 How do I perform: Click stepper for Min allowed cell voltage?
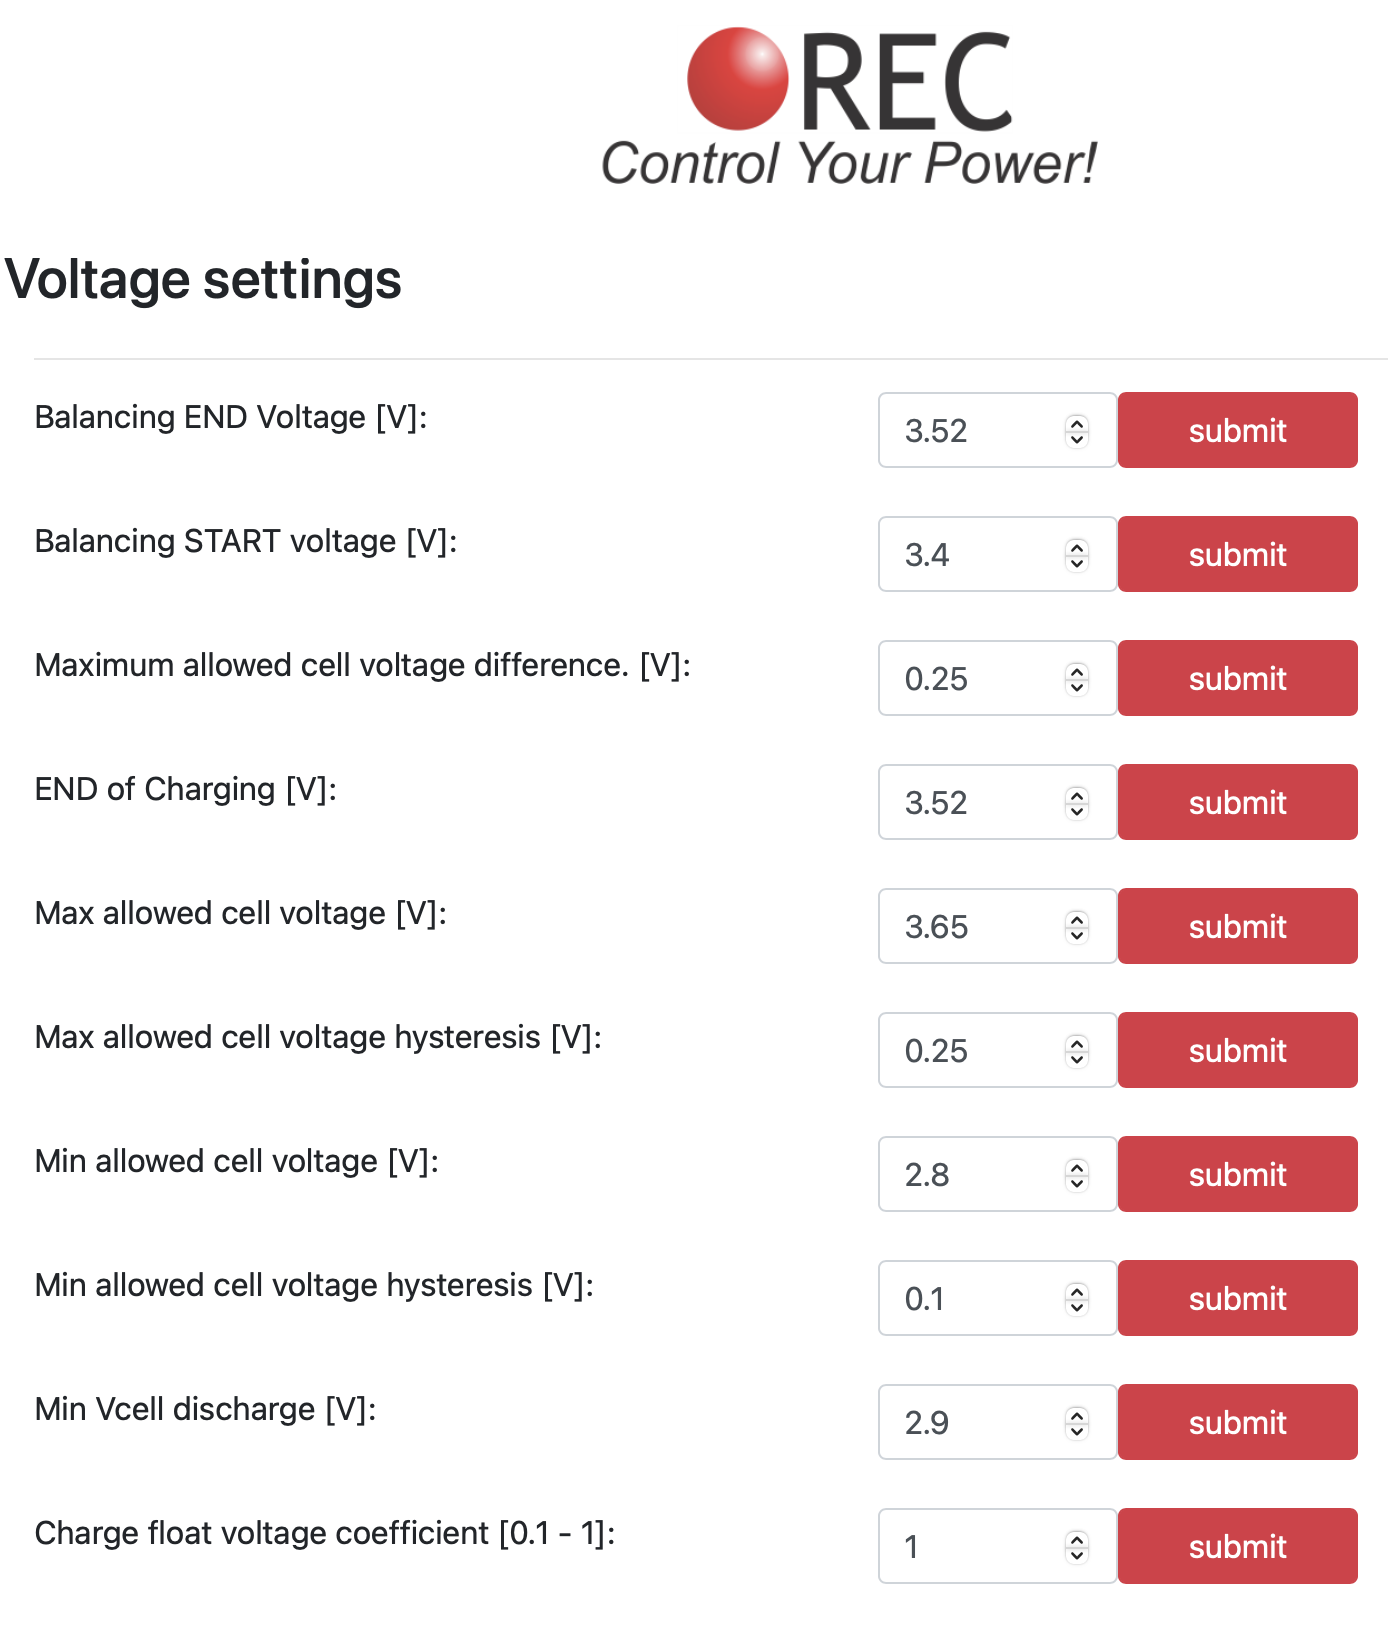pyautogui.click(x=1076, y=1175)
